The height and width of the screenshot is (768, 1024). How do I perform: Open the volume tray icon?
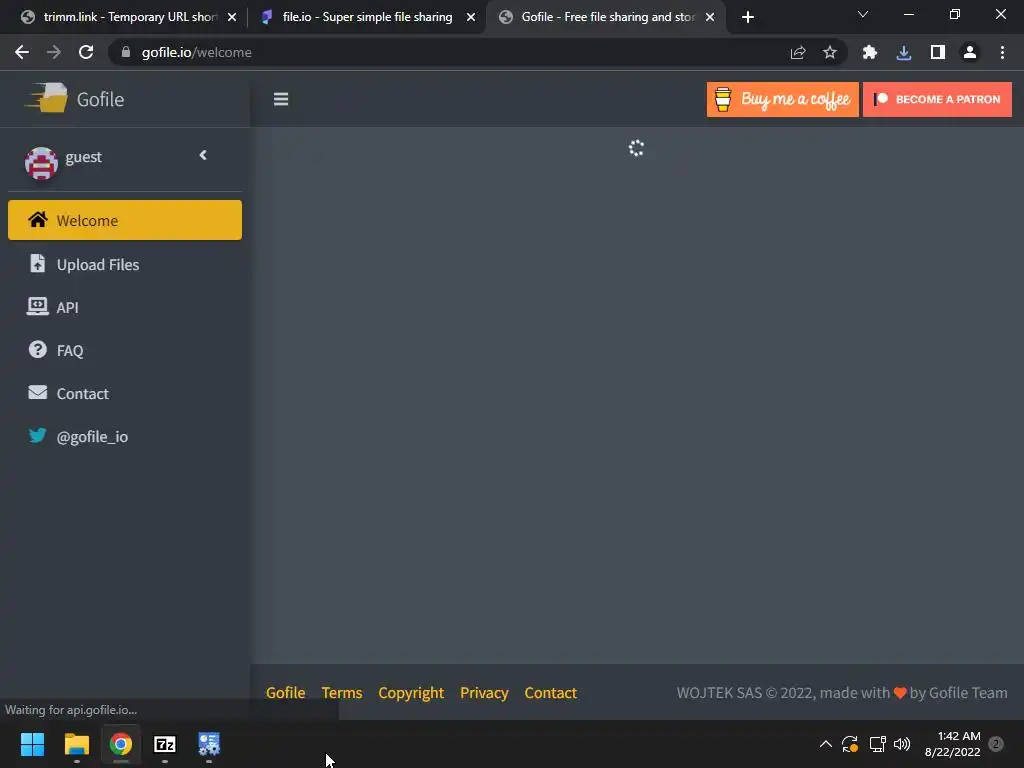pos(902,744)
